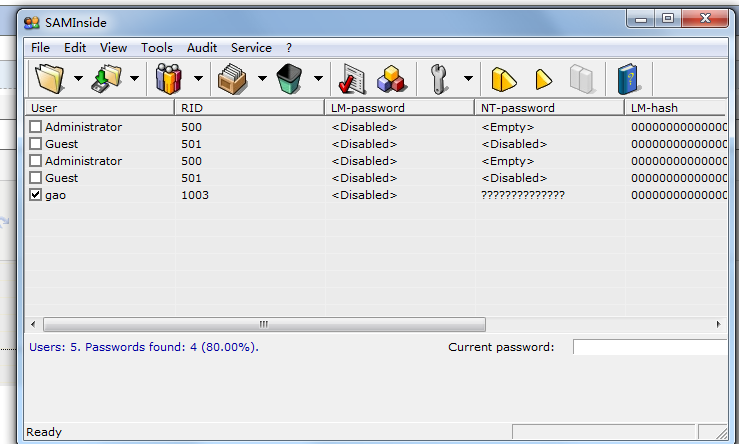Expand dropdown arrow beside export box icon
This screenshot has height=444, width=739.
click(x=262, y=78)
